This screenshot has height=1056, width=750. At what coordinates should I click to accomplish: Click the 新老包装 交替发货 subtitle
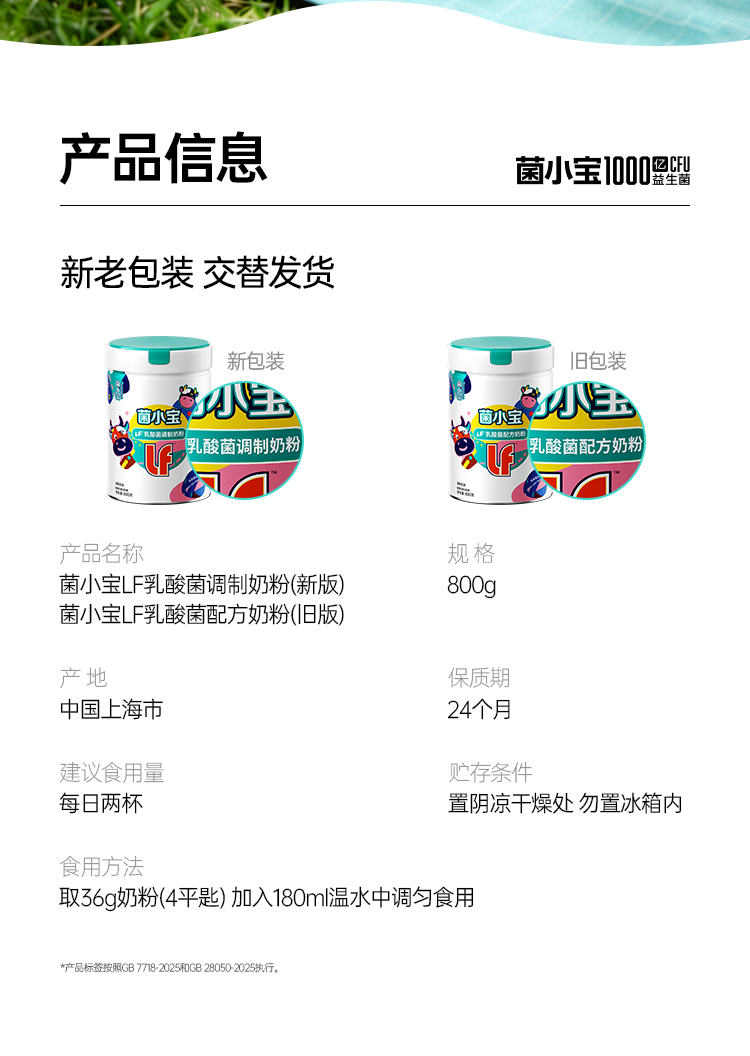pyautogui.click(x=197, y=273)
